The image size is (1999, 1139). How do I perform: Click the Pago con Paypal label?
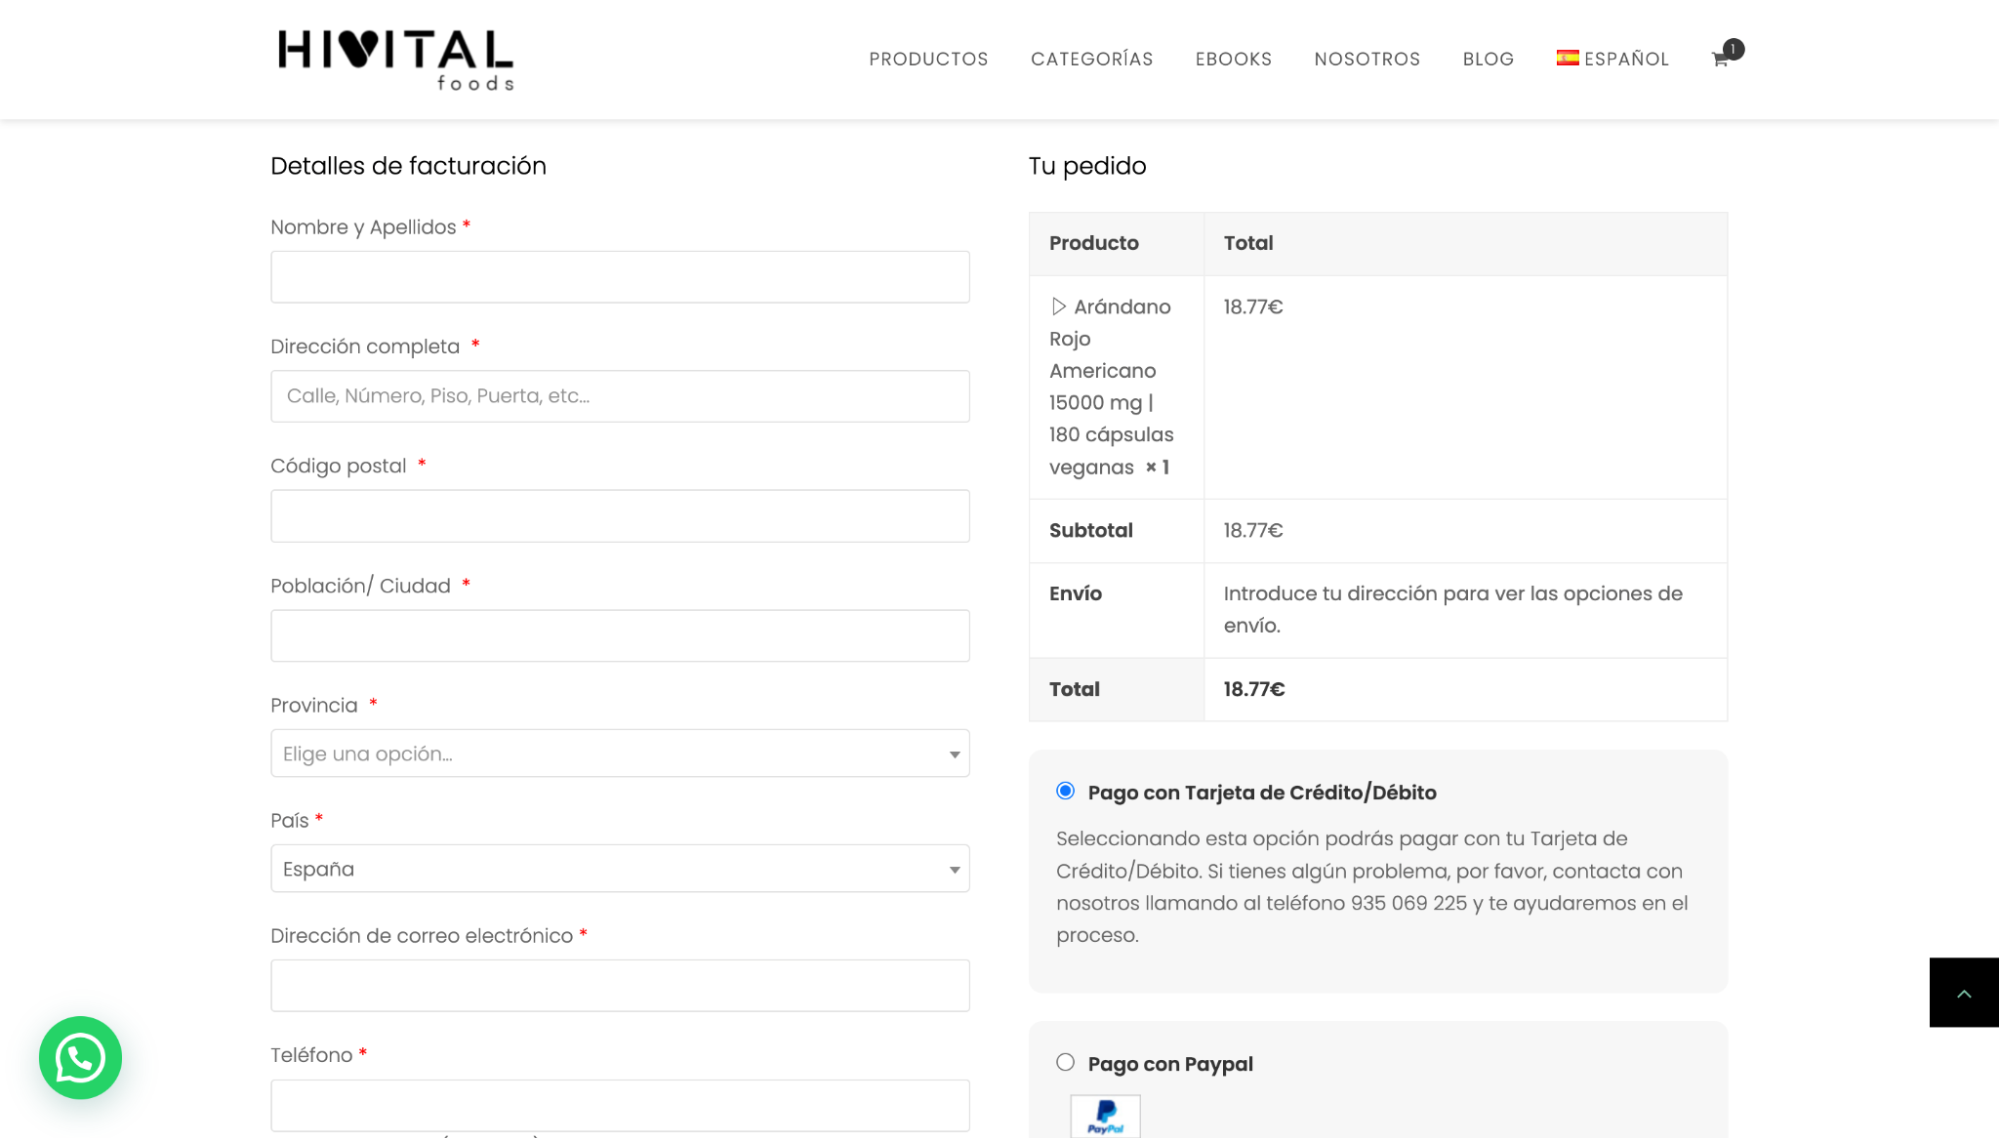coord(1170,1064)
